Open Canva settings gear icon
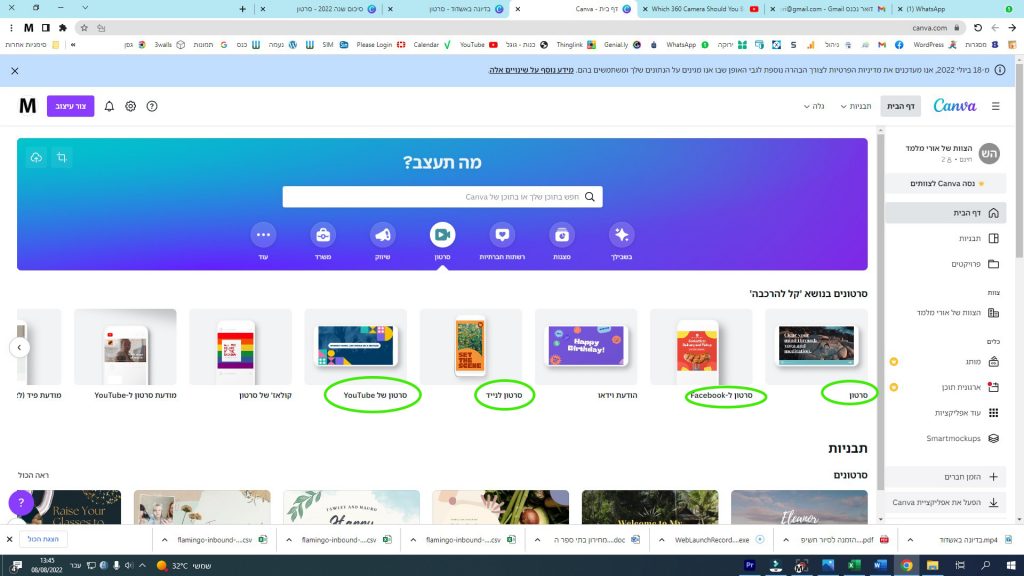The image size is (1024, 576). coord(131,106)
